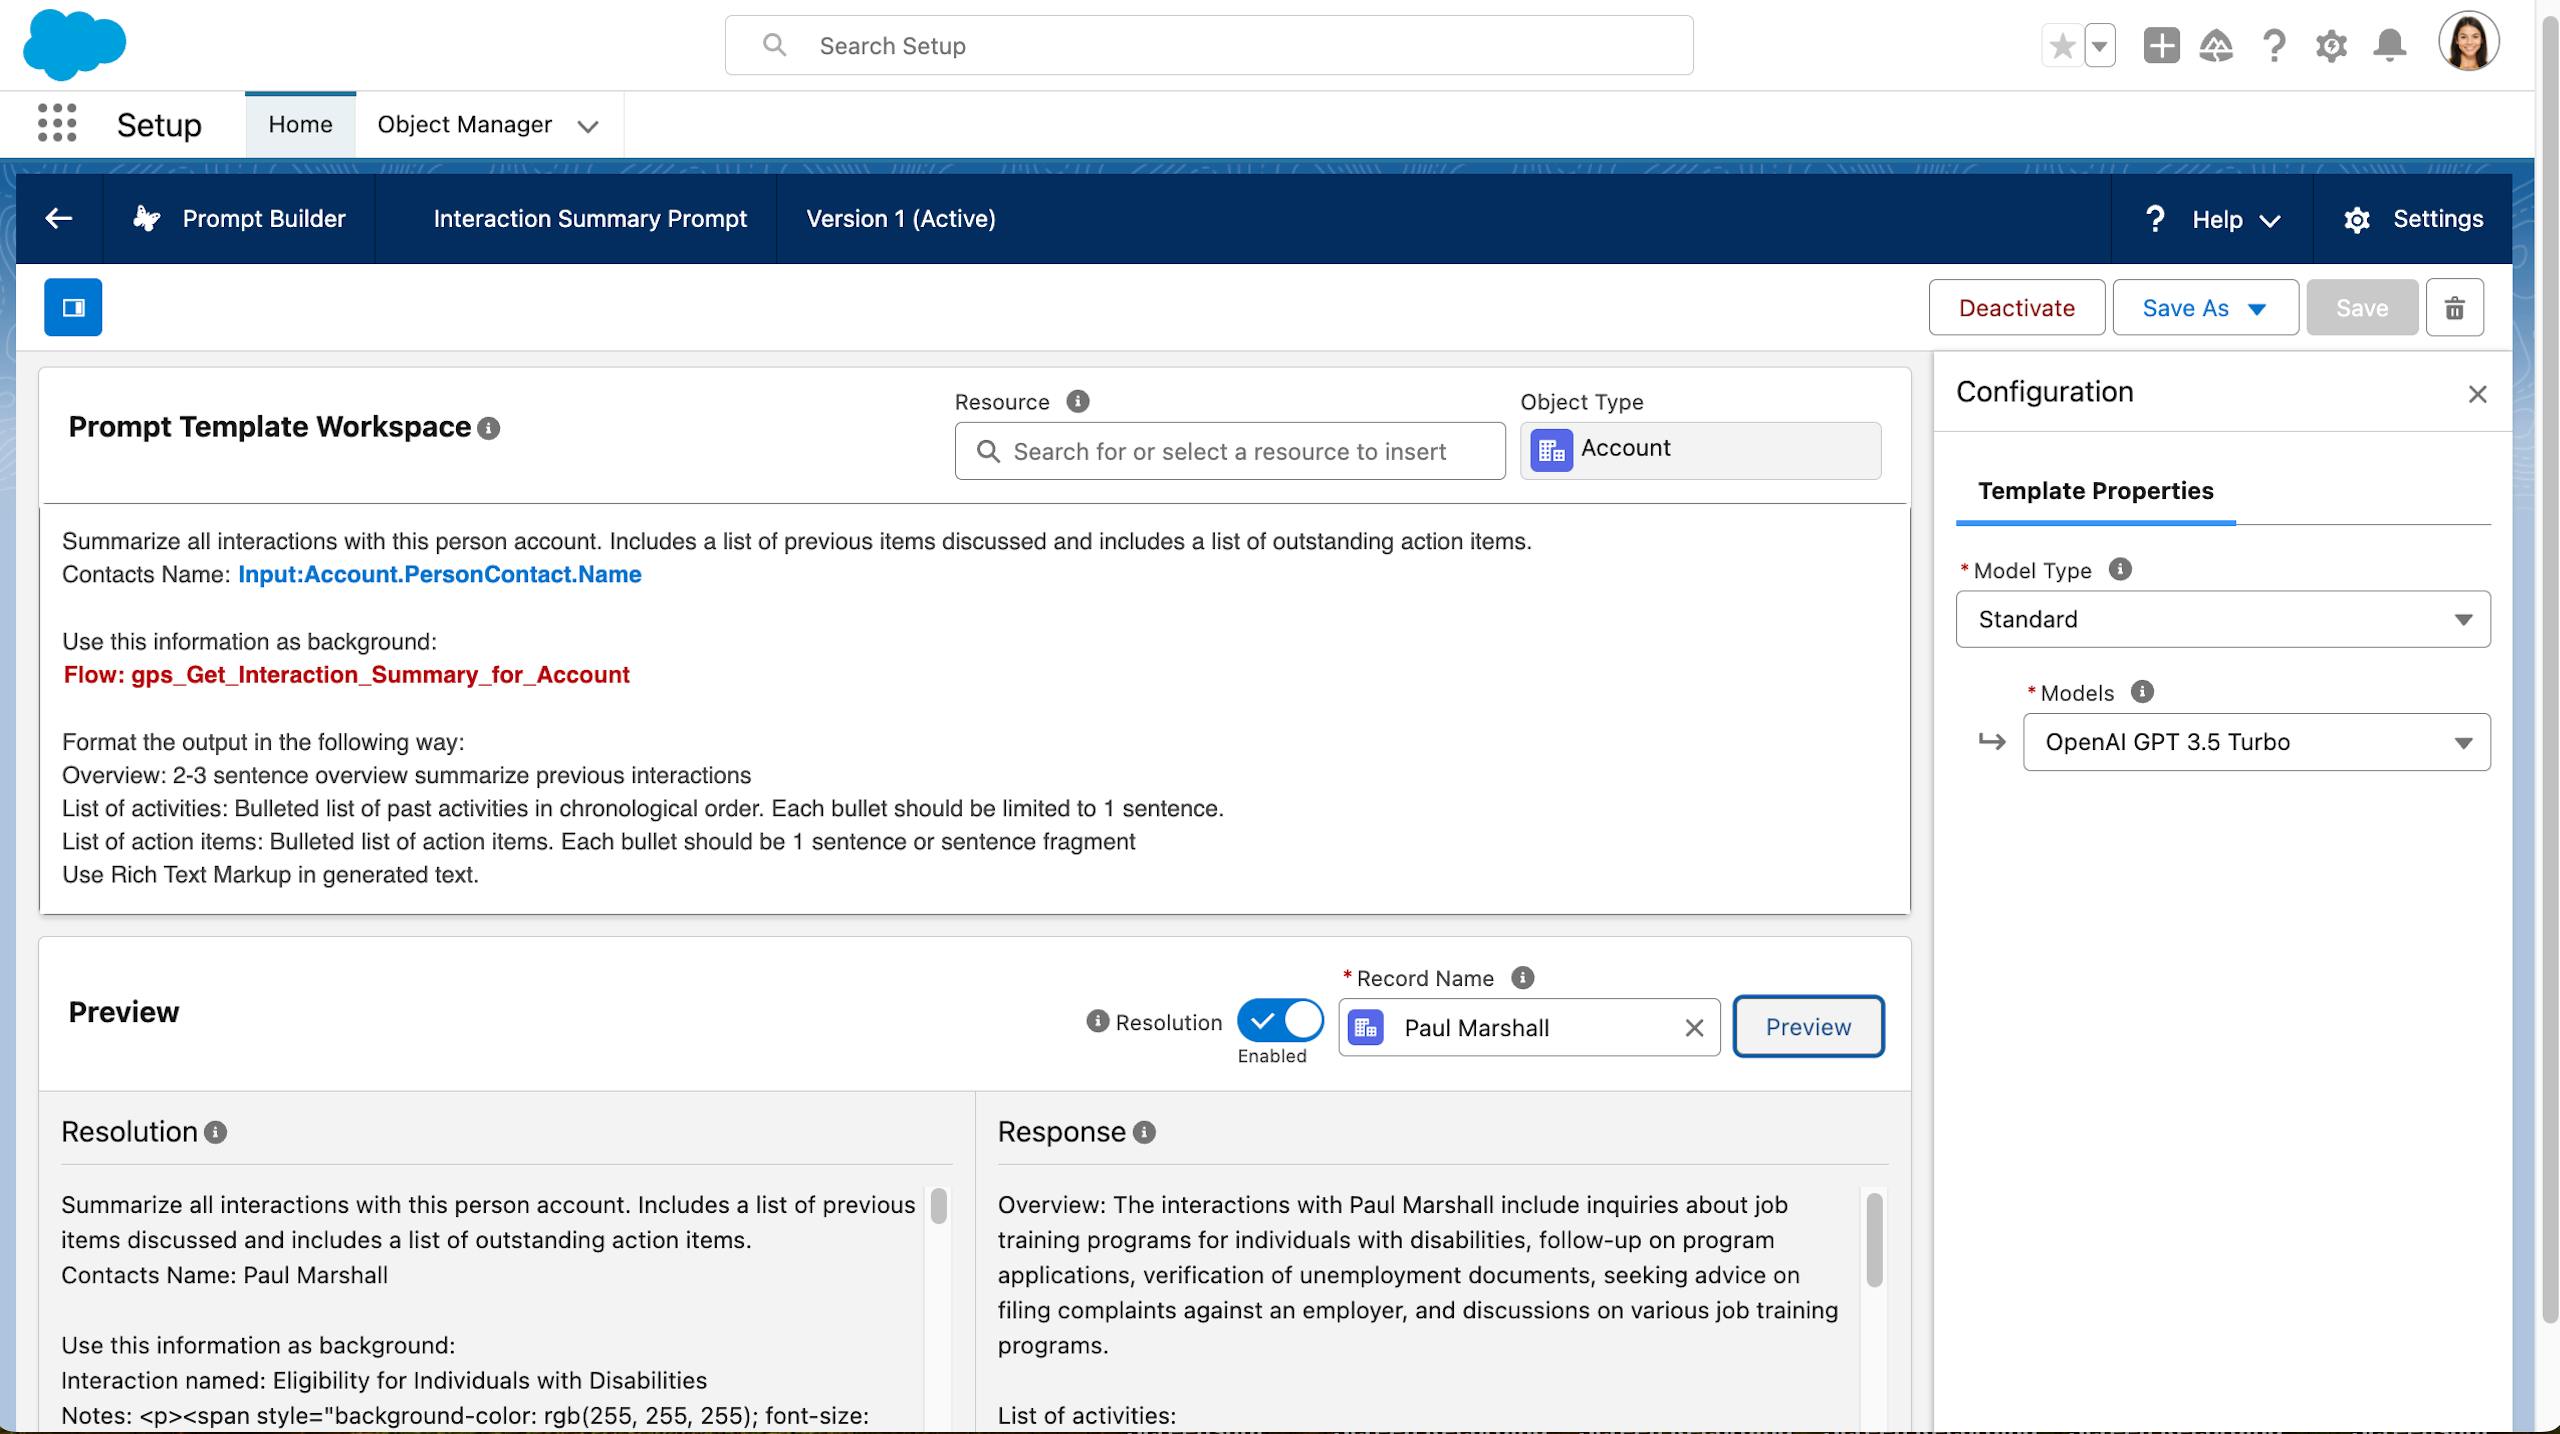The width and height of the screenshot is (2560, 1434).
Task: Expand the Model Type Standard dropdown
Action: point(2222,619)
